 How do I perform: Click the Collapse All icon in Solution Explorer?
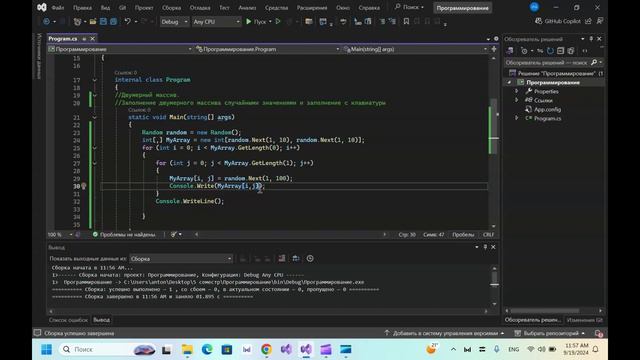point(560,51)
